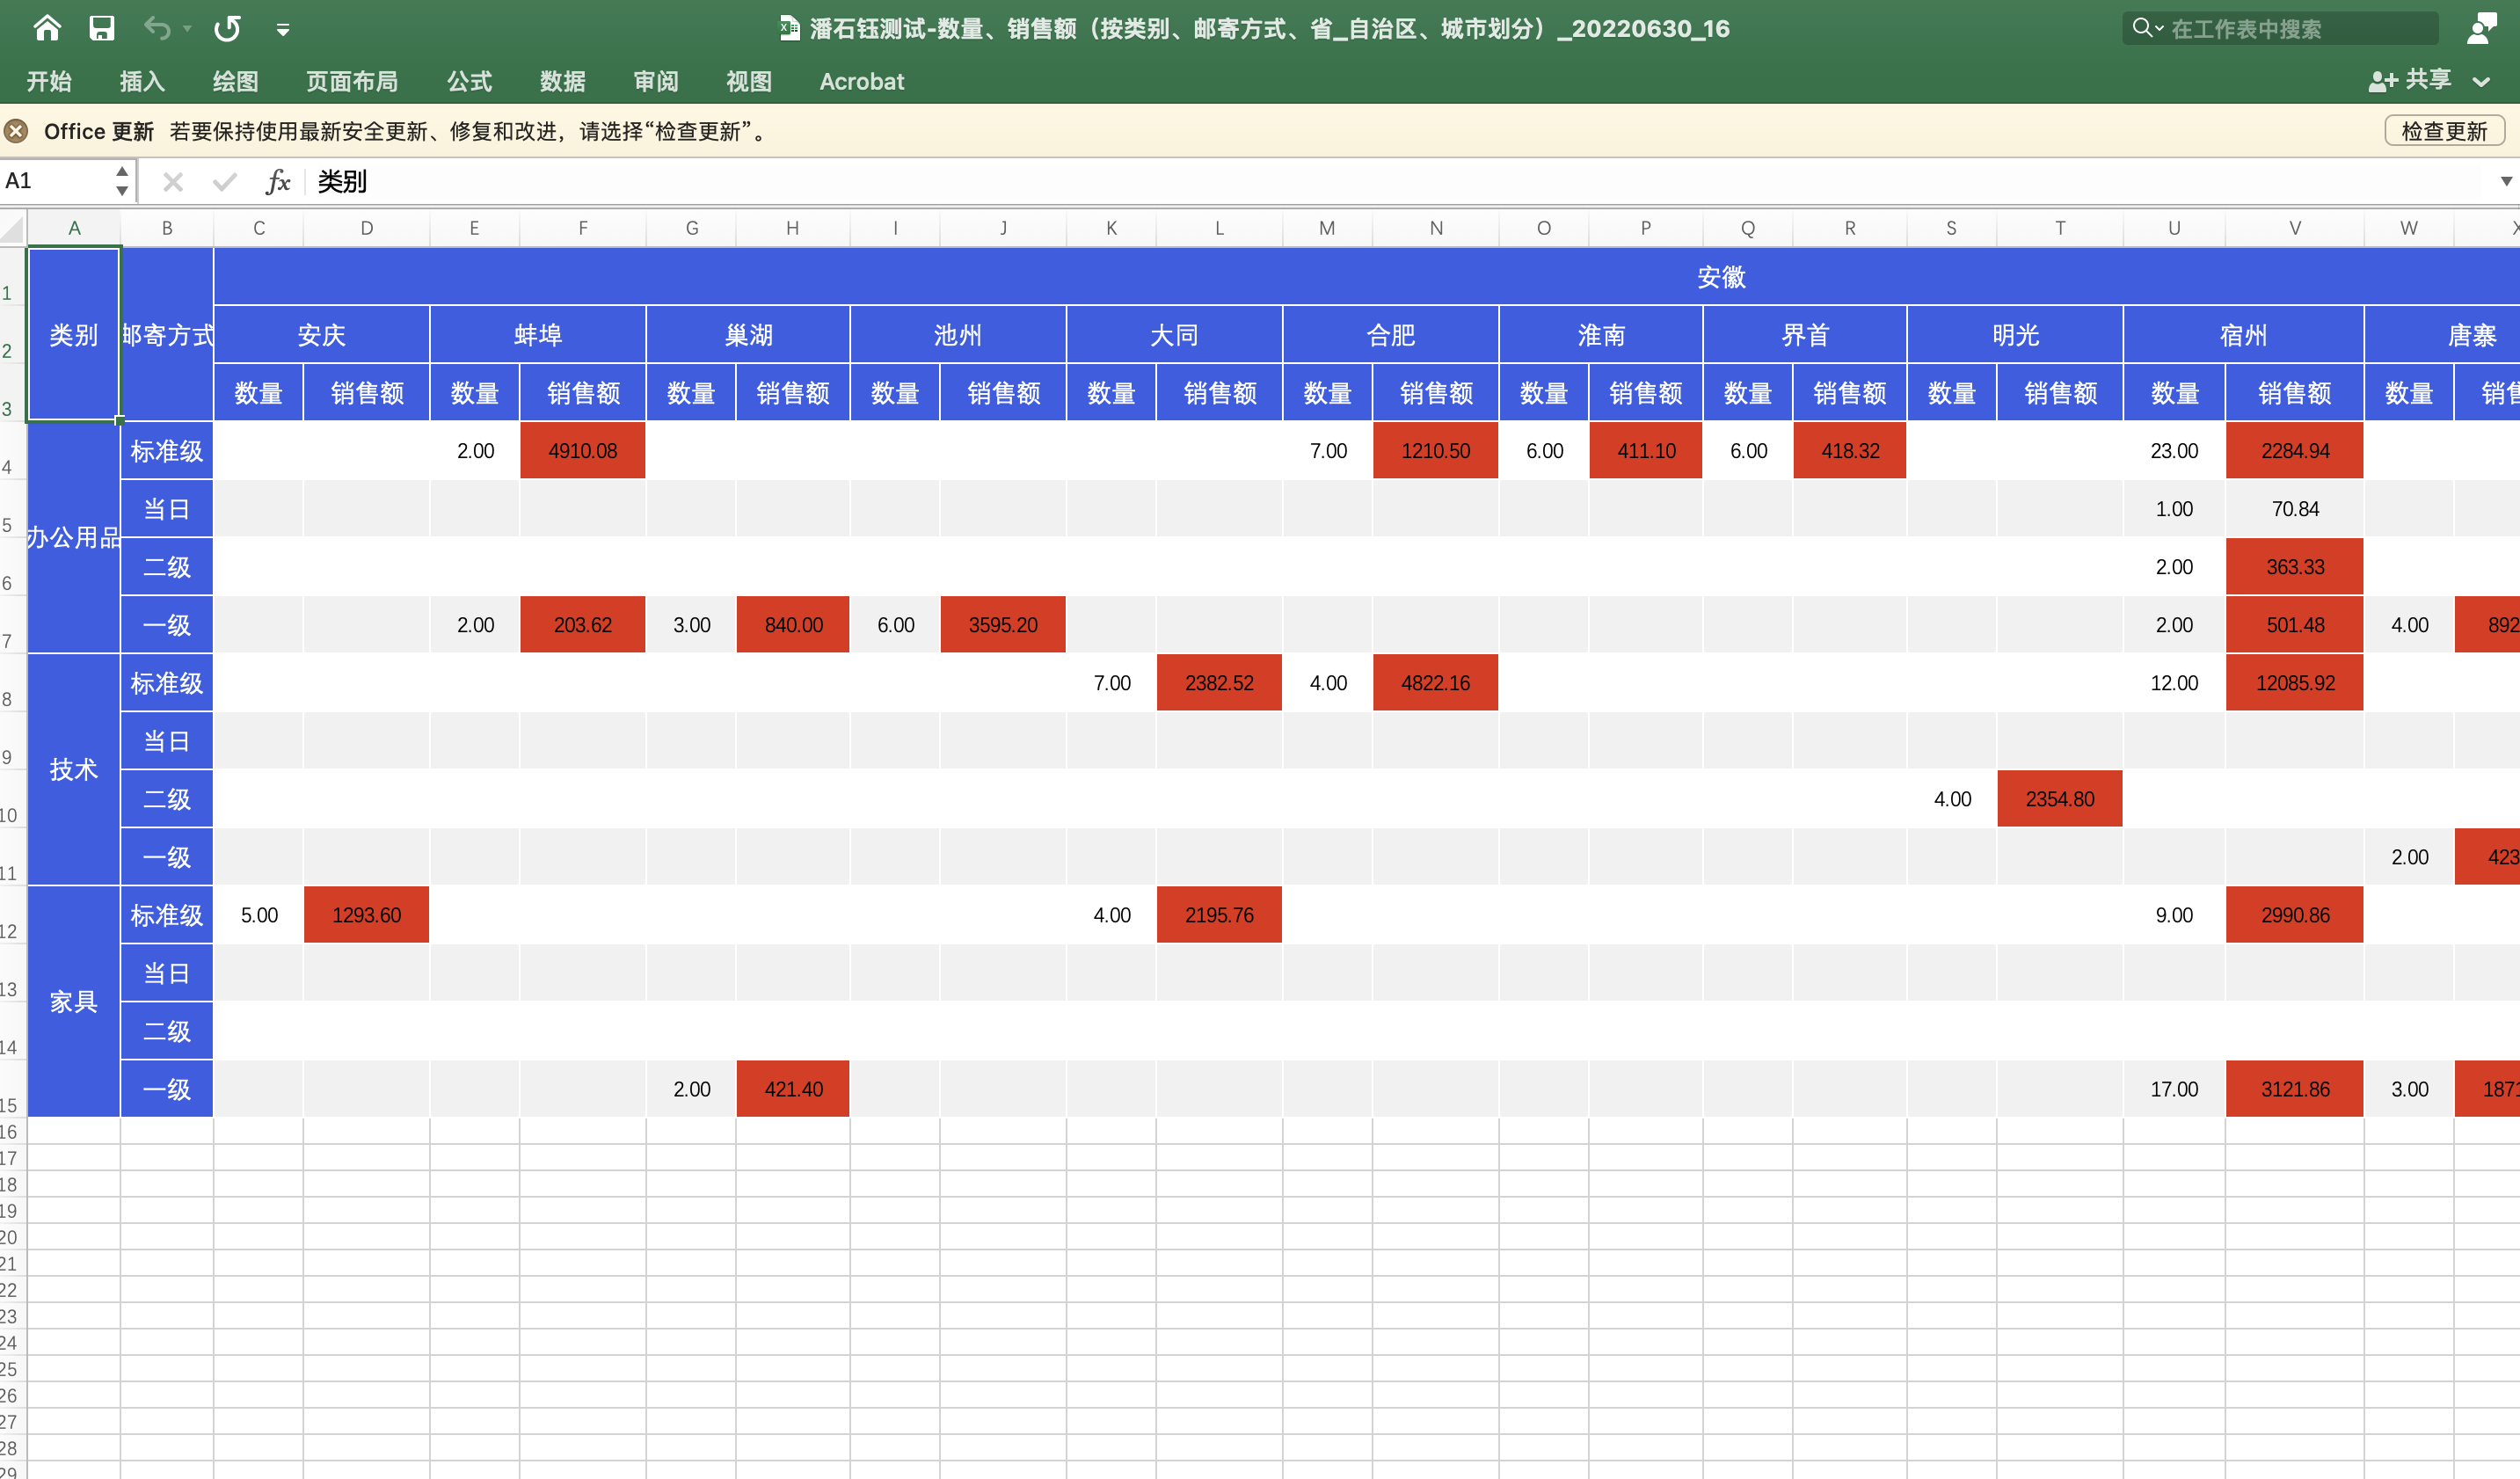Dismiss the Office 更新 notification via its X toggle

[15, 131]
